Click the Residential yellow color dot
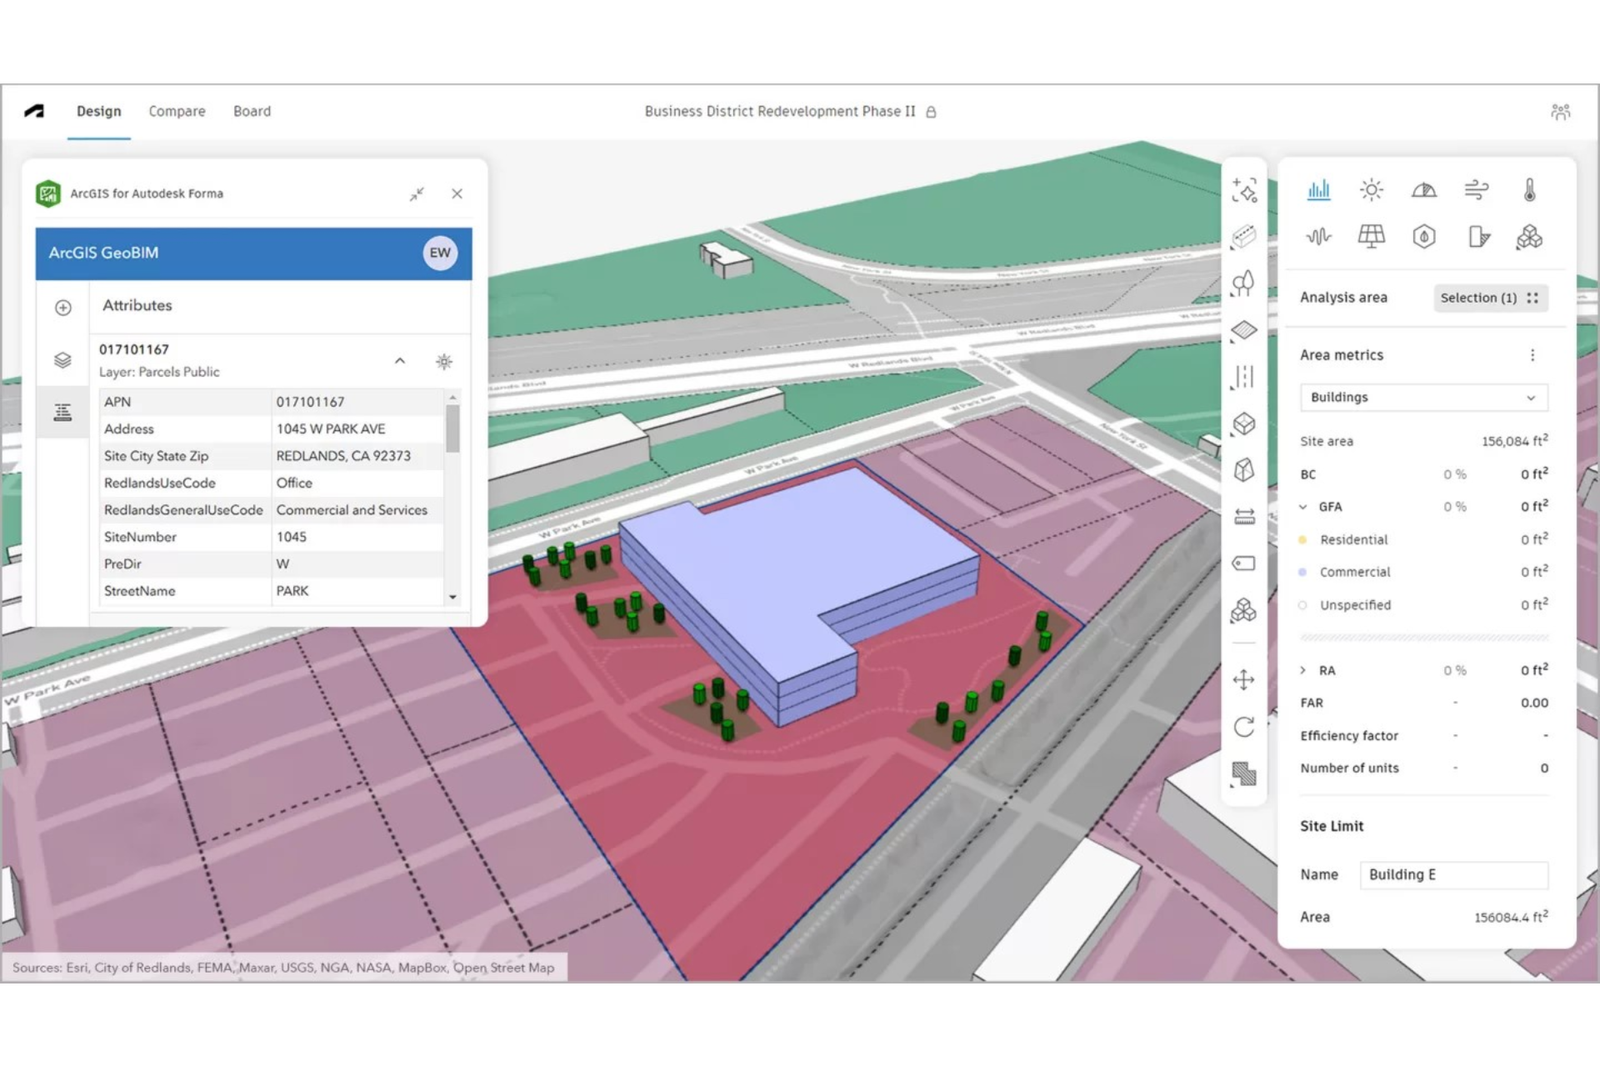Viewport: 1600px width, 1067px height. pos(1302,540)
